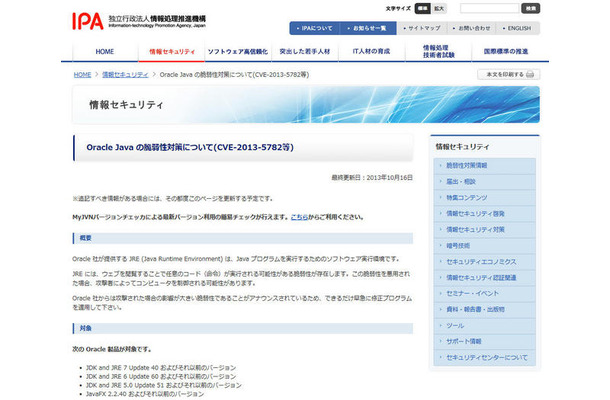Open 情報セキュリティ啓発 in sidebar
The height and width of the screenshot is (400, 610).
point(484,213)
